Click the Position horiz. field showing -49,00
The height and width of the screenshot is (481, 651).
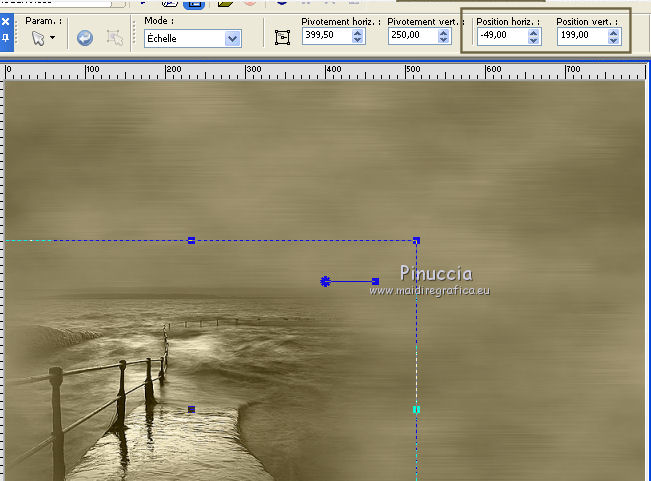point(503,36)
